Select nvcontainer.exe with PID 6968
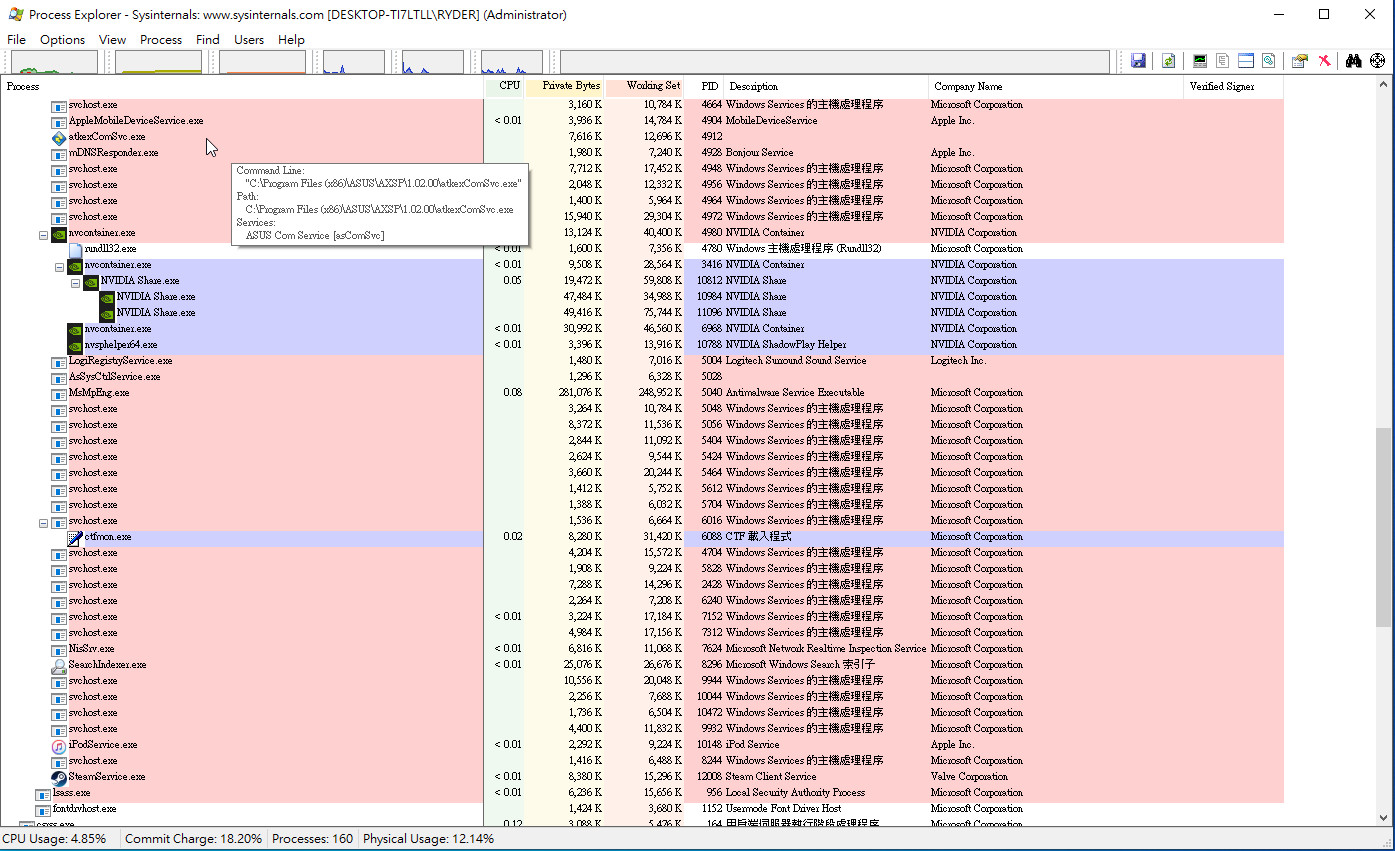 (641, 329)
